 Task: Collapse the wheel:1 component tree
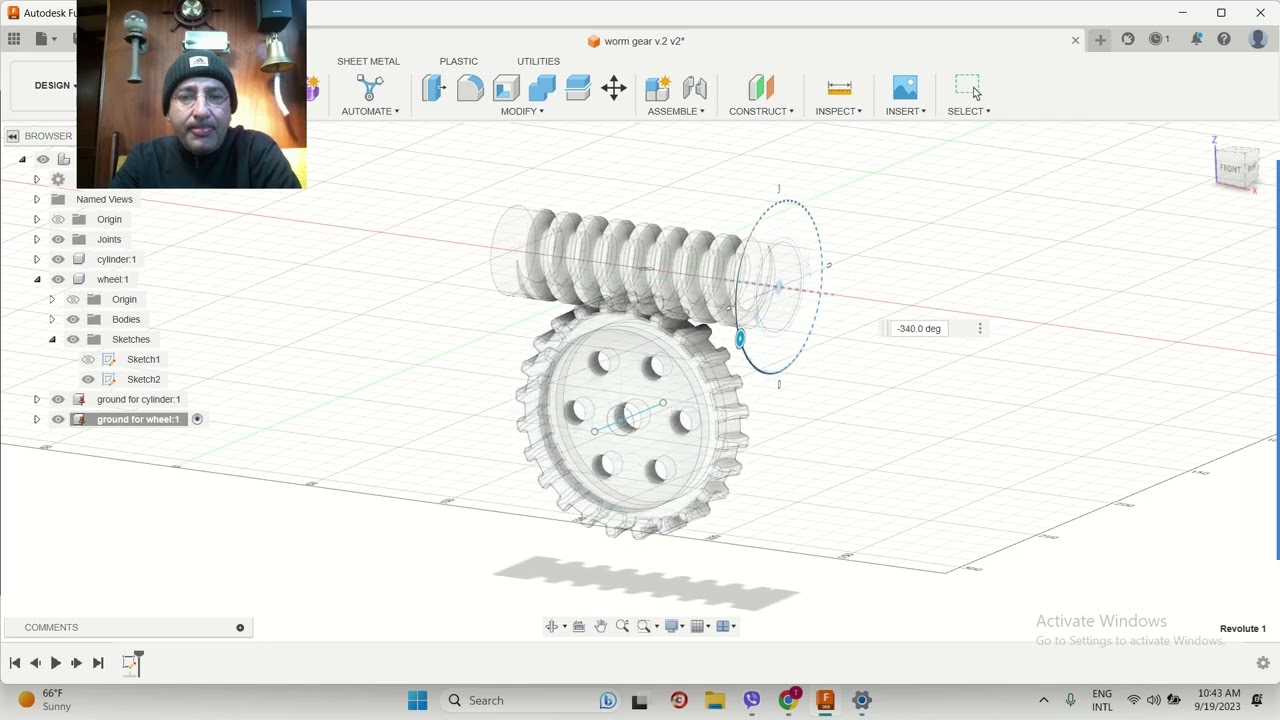(37, 279)
